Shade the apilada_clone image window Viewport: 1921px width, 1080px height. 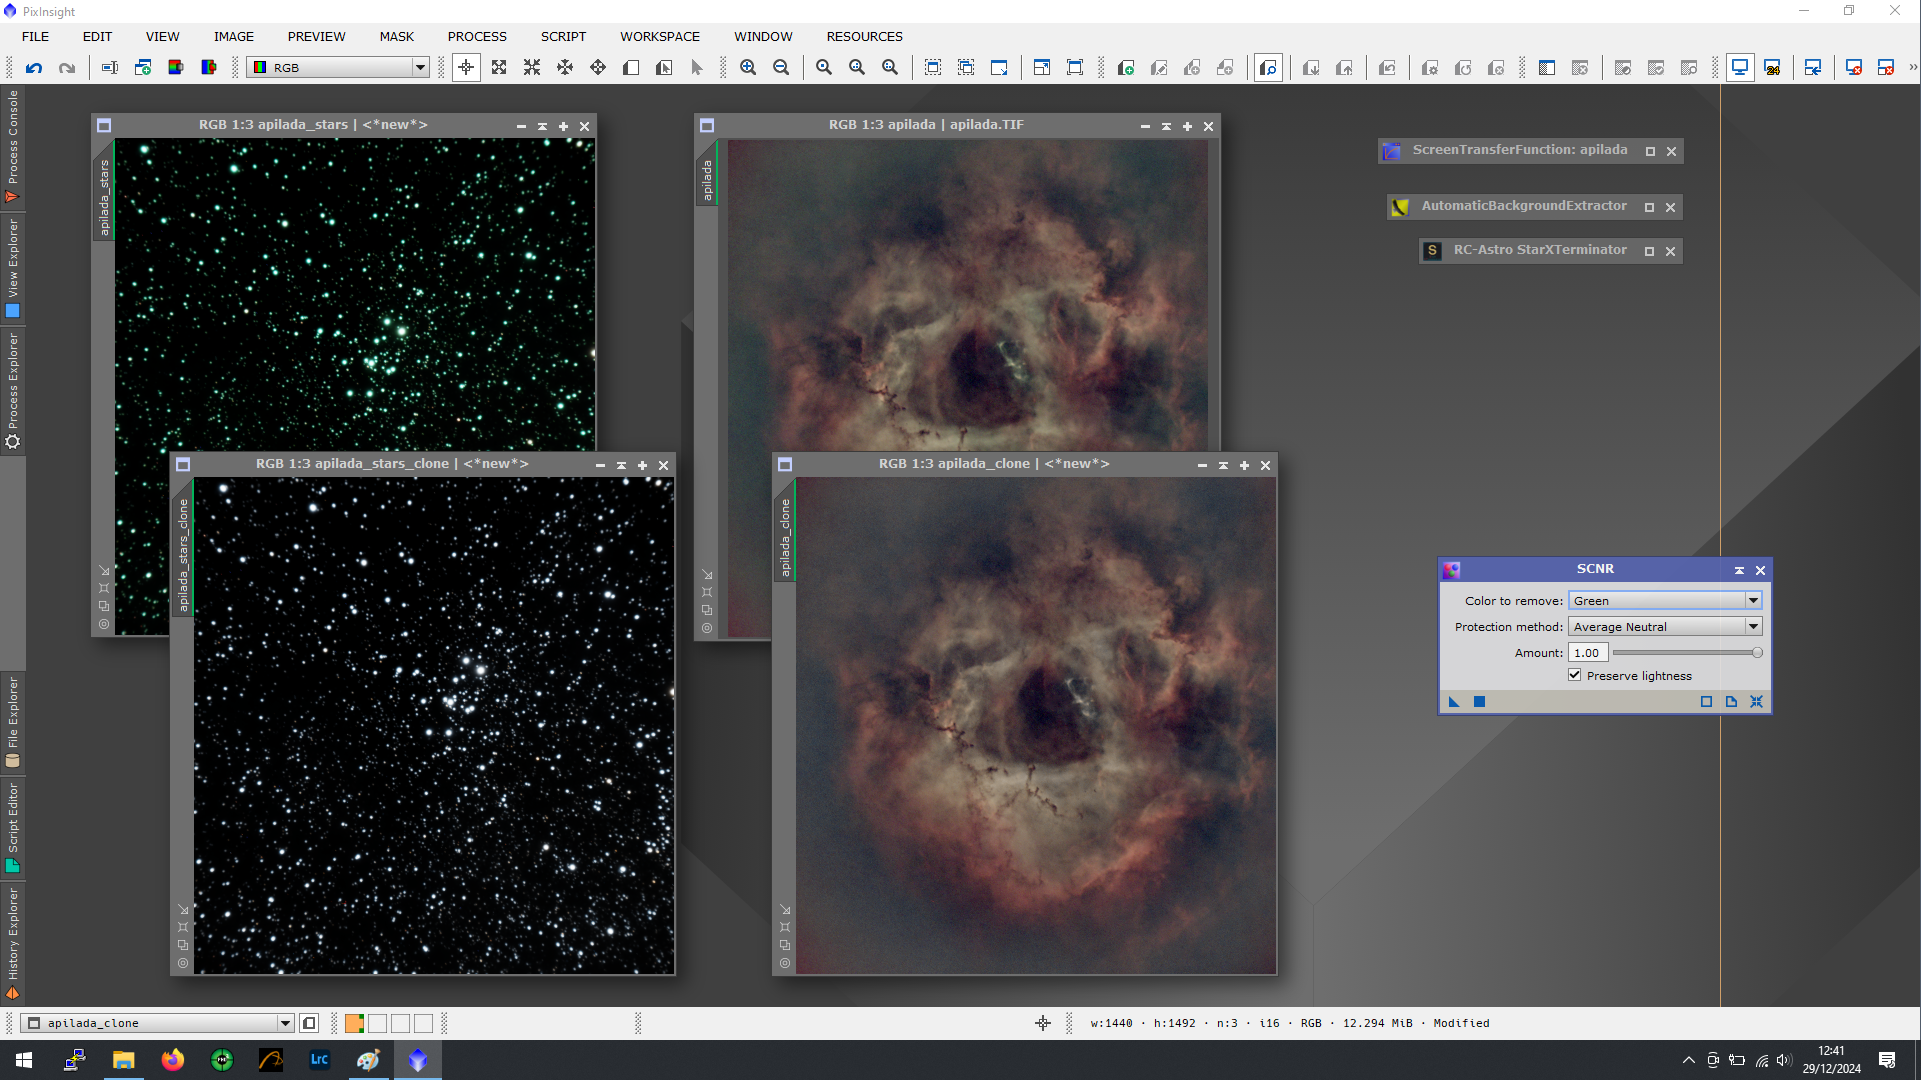tap(1223, 465)
